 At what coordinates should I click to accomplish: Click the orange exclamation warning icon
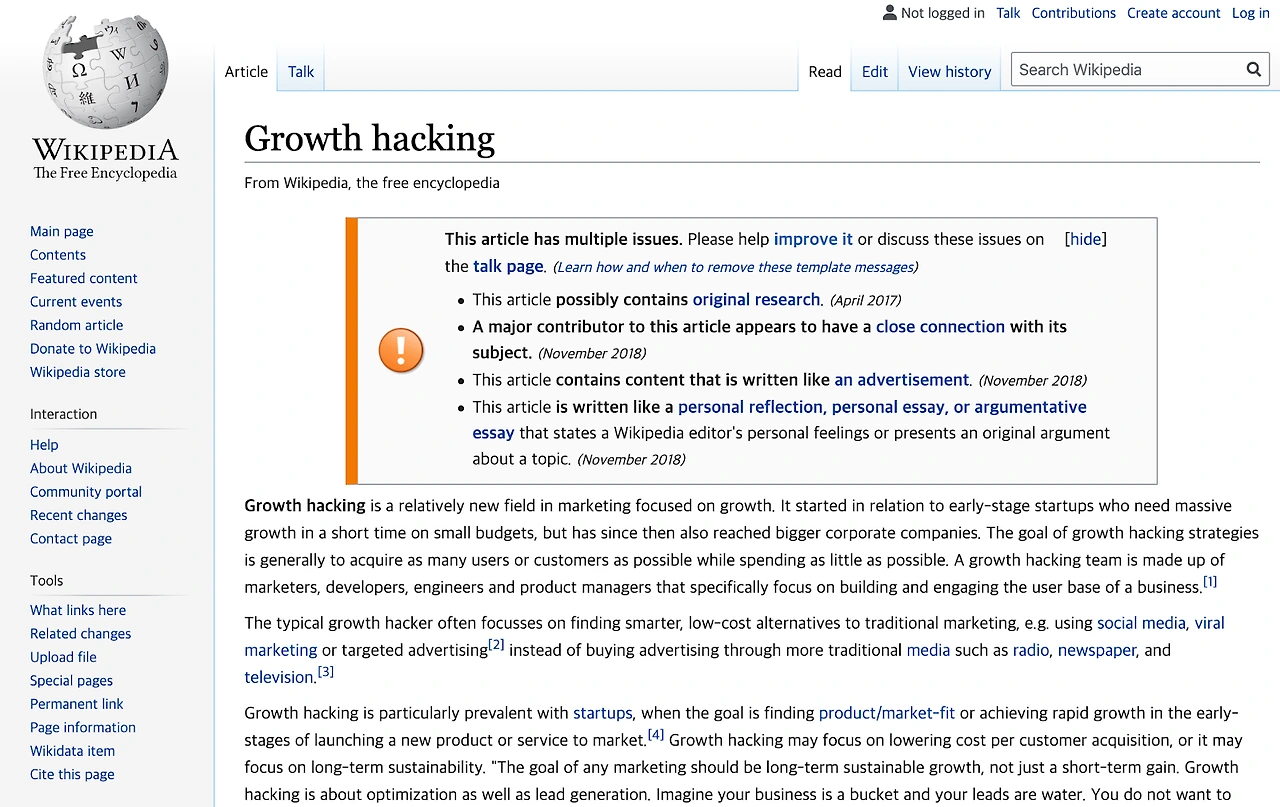click(401, 351)
